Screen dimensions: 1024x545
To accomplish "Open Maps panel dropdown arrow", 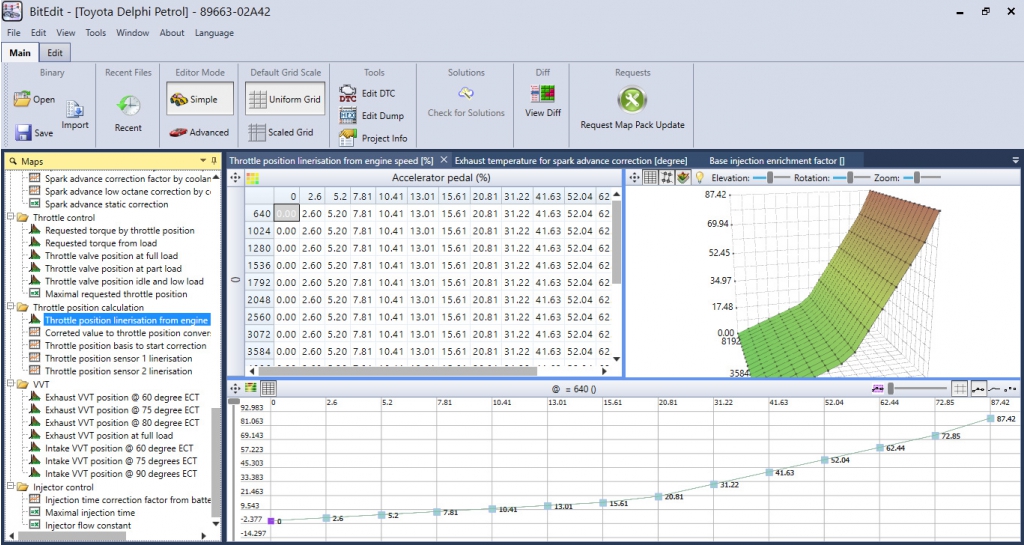I will [203, 161].
